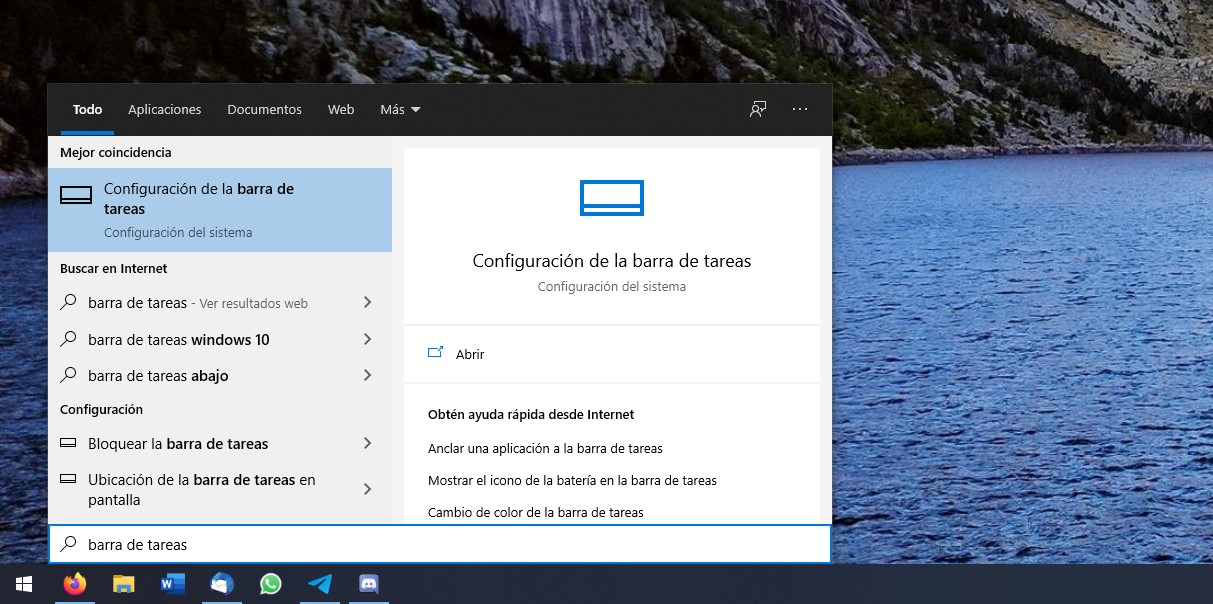Image resolution: width=1213 pixels, height=604 pixels.
Task: Open the three-dot options menu
Action: coord(800,109)
